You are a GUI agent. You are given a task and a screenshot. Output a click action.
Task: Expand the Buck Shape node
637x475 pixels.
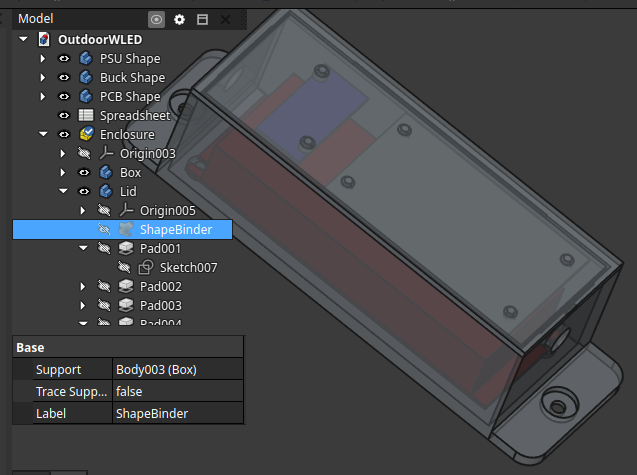43,77
